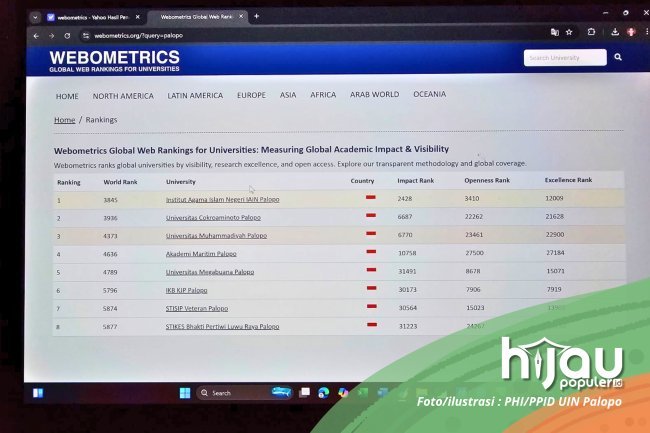Open the NORTH AMERICA menu item

pos(123,96)
